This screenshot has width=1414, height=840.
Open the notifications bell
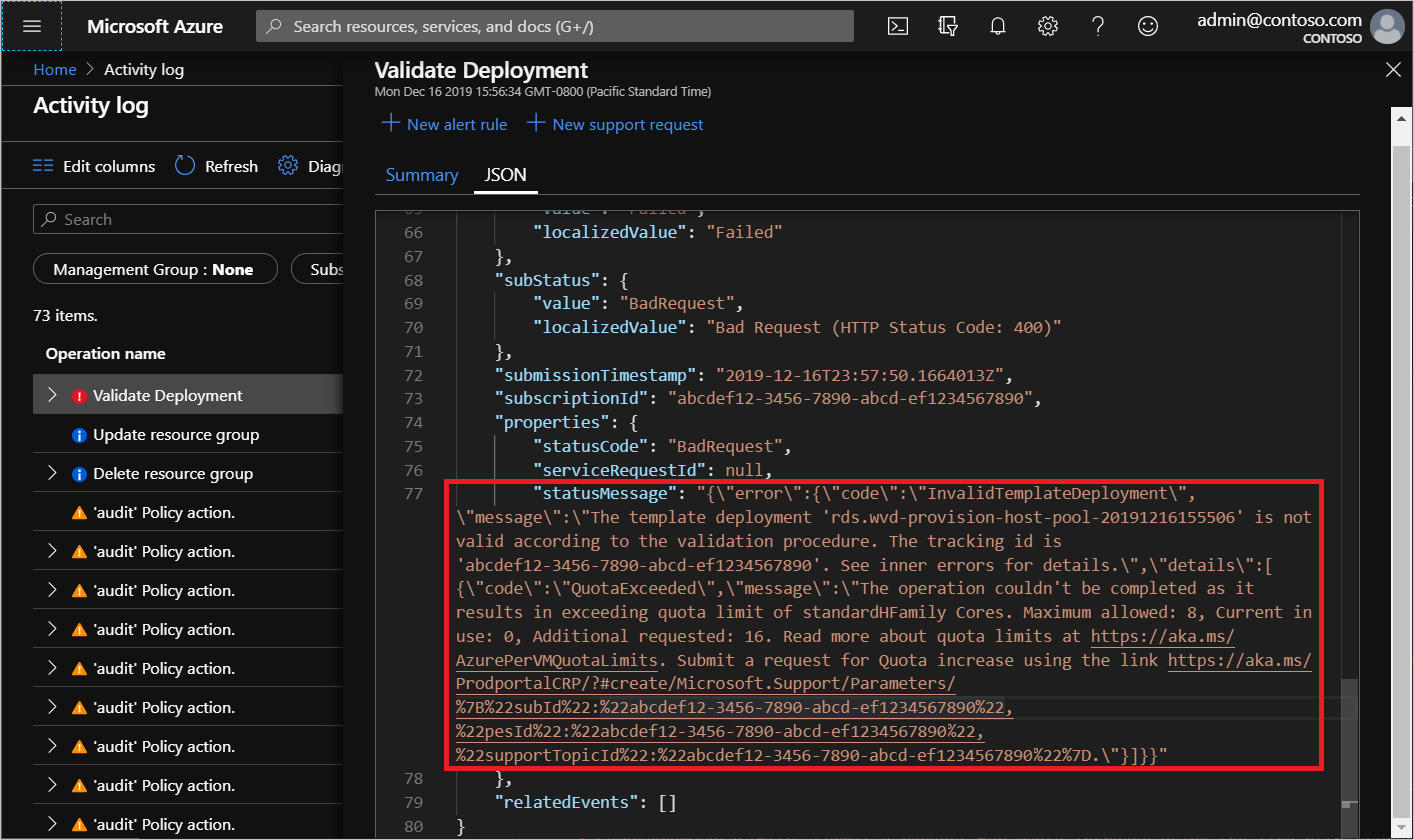(997, 25)
